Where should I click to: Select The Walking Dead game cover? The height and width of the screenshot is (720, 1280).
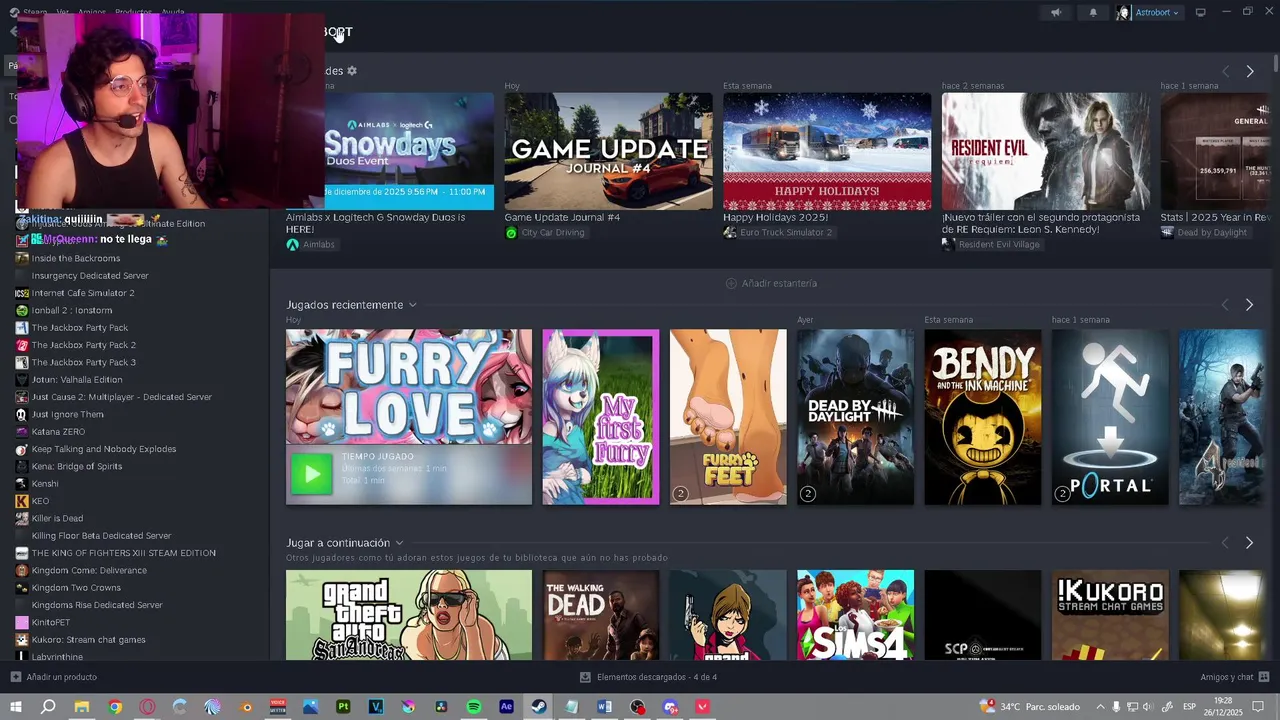point(600,615)
